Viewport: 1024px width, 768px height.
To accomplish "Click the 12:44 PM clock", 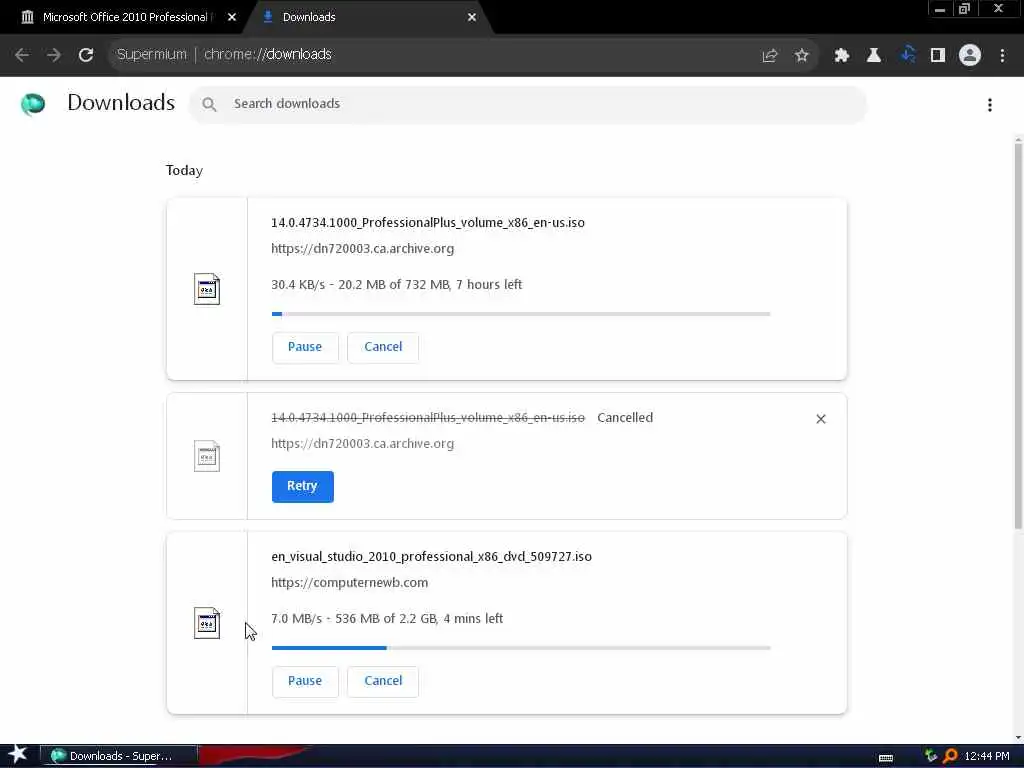I will (987, 756).
